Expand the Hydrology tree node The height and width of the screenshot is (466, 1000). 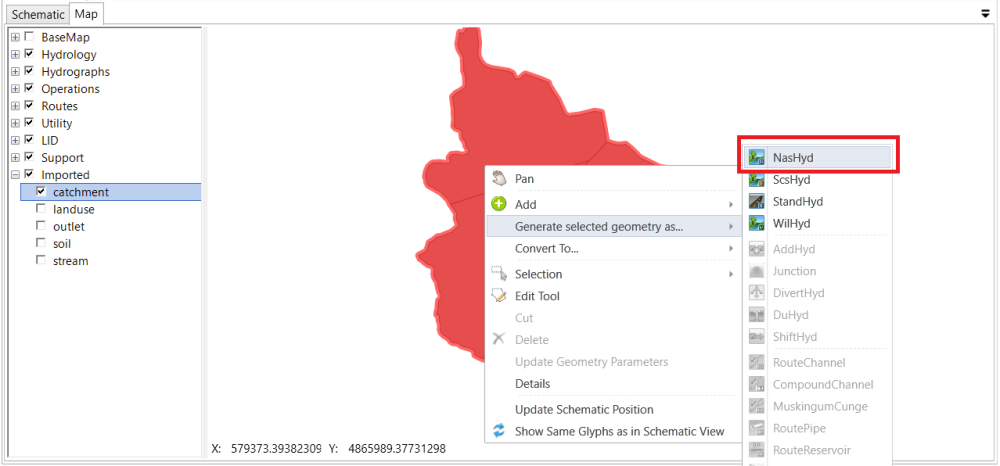pyautogui.click(x=15, y=54)
